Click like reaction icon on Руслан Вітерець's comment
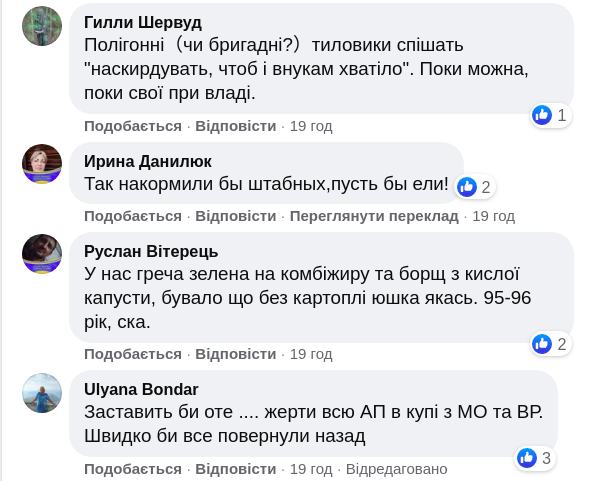The height and width of the screenshot is (481, 614). pyautogui.click(x=542, y=344)
